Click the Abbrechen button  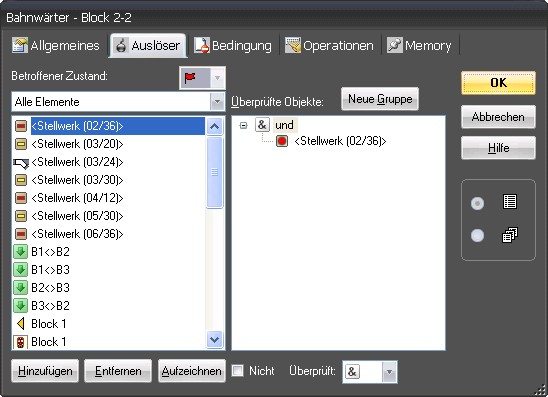coord(498,117)
